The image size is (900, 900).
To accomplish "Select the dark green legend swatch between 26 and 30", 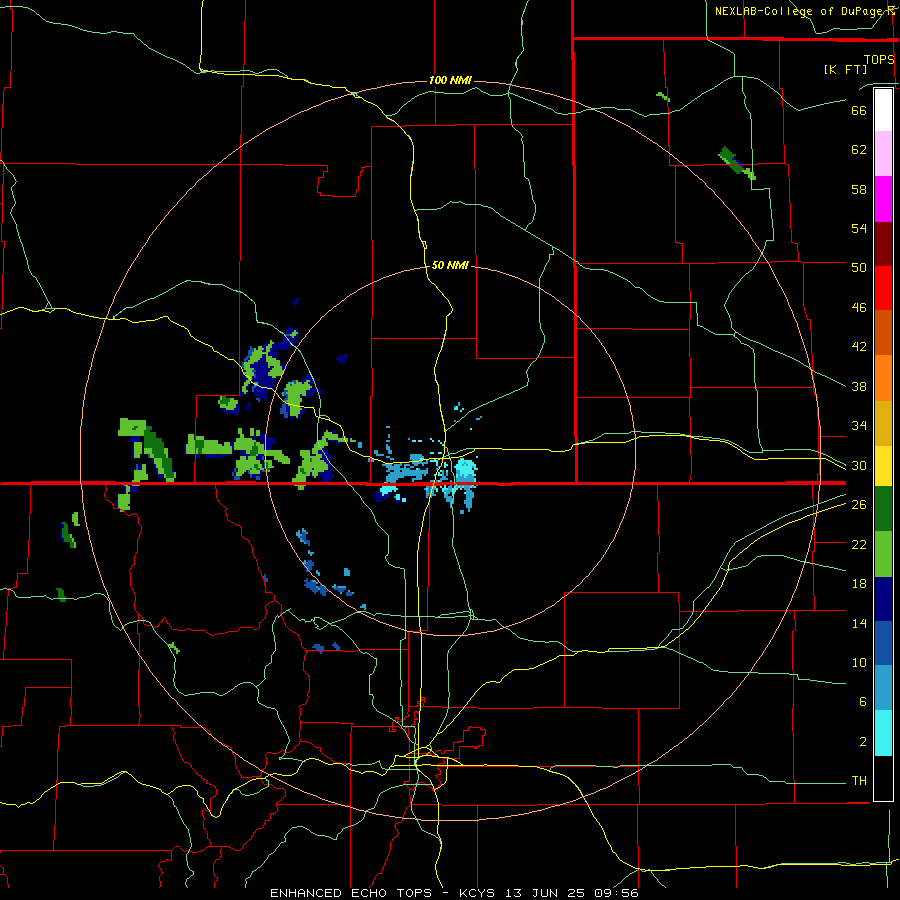I will (x=883, y=509).
